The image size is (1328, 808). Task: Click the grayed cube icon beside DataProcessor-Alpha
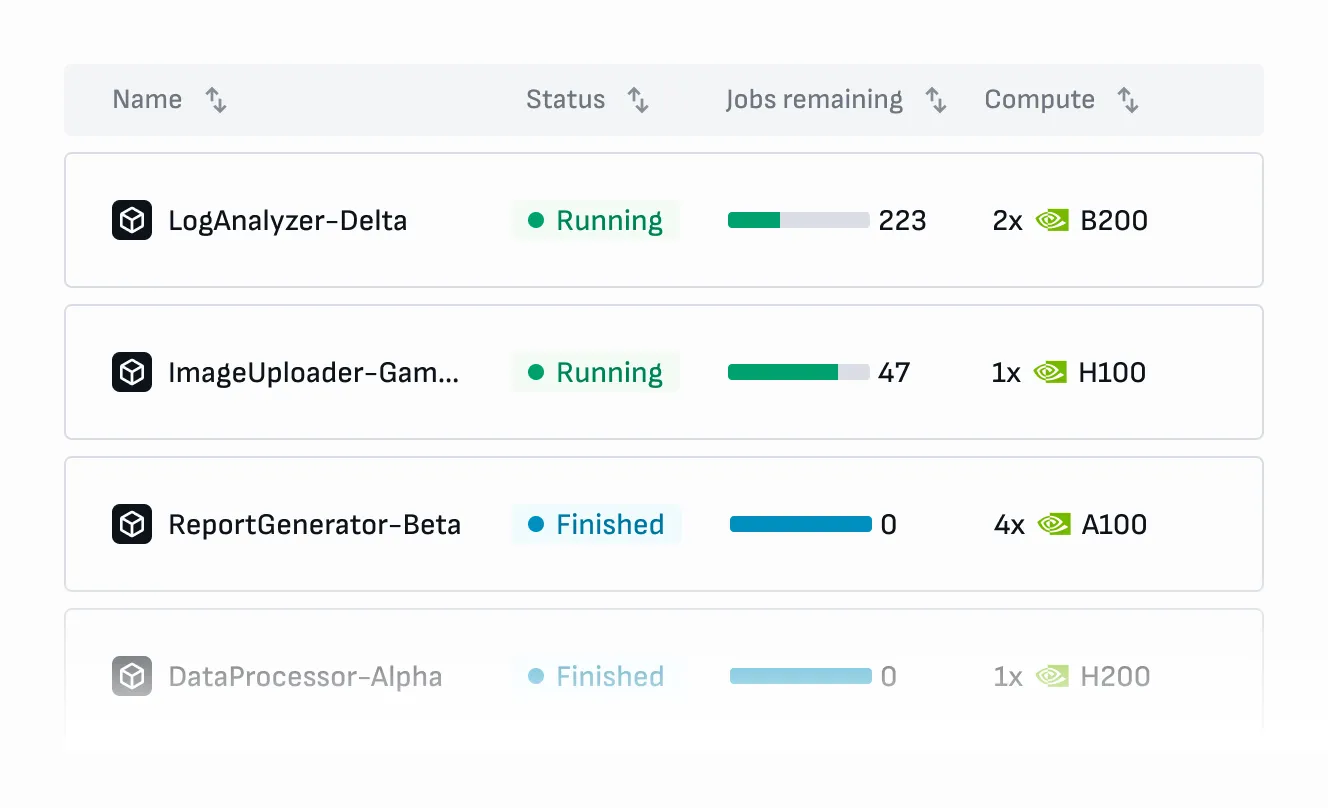click(130, 676)
